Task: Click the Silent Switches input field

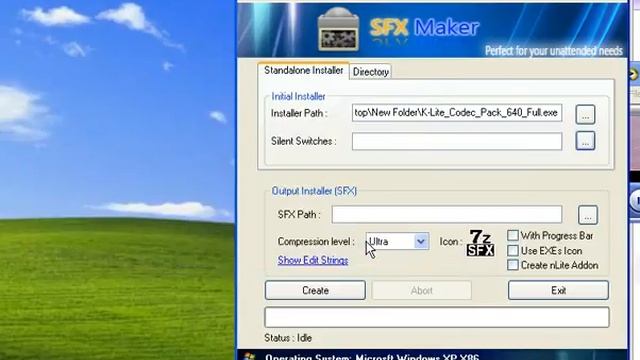Action: (x=457, y=141)
